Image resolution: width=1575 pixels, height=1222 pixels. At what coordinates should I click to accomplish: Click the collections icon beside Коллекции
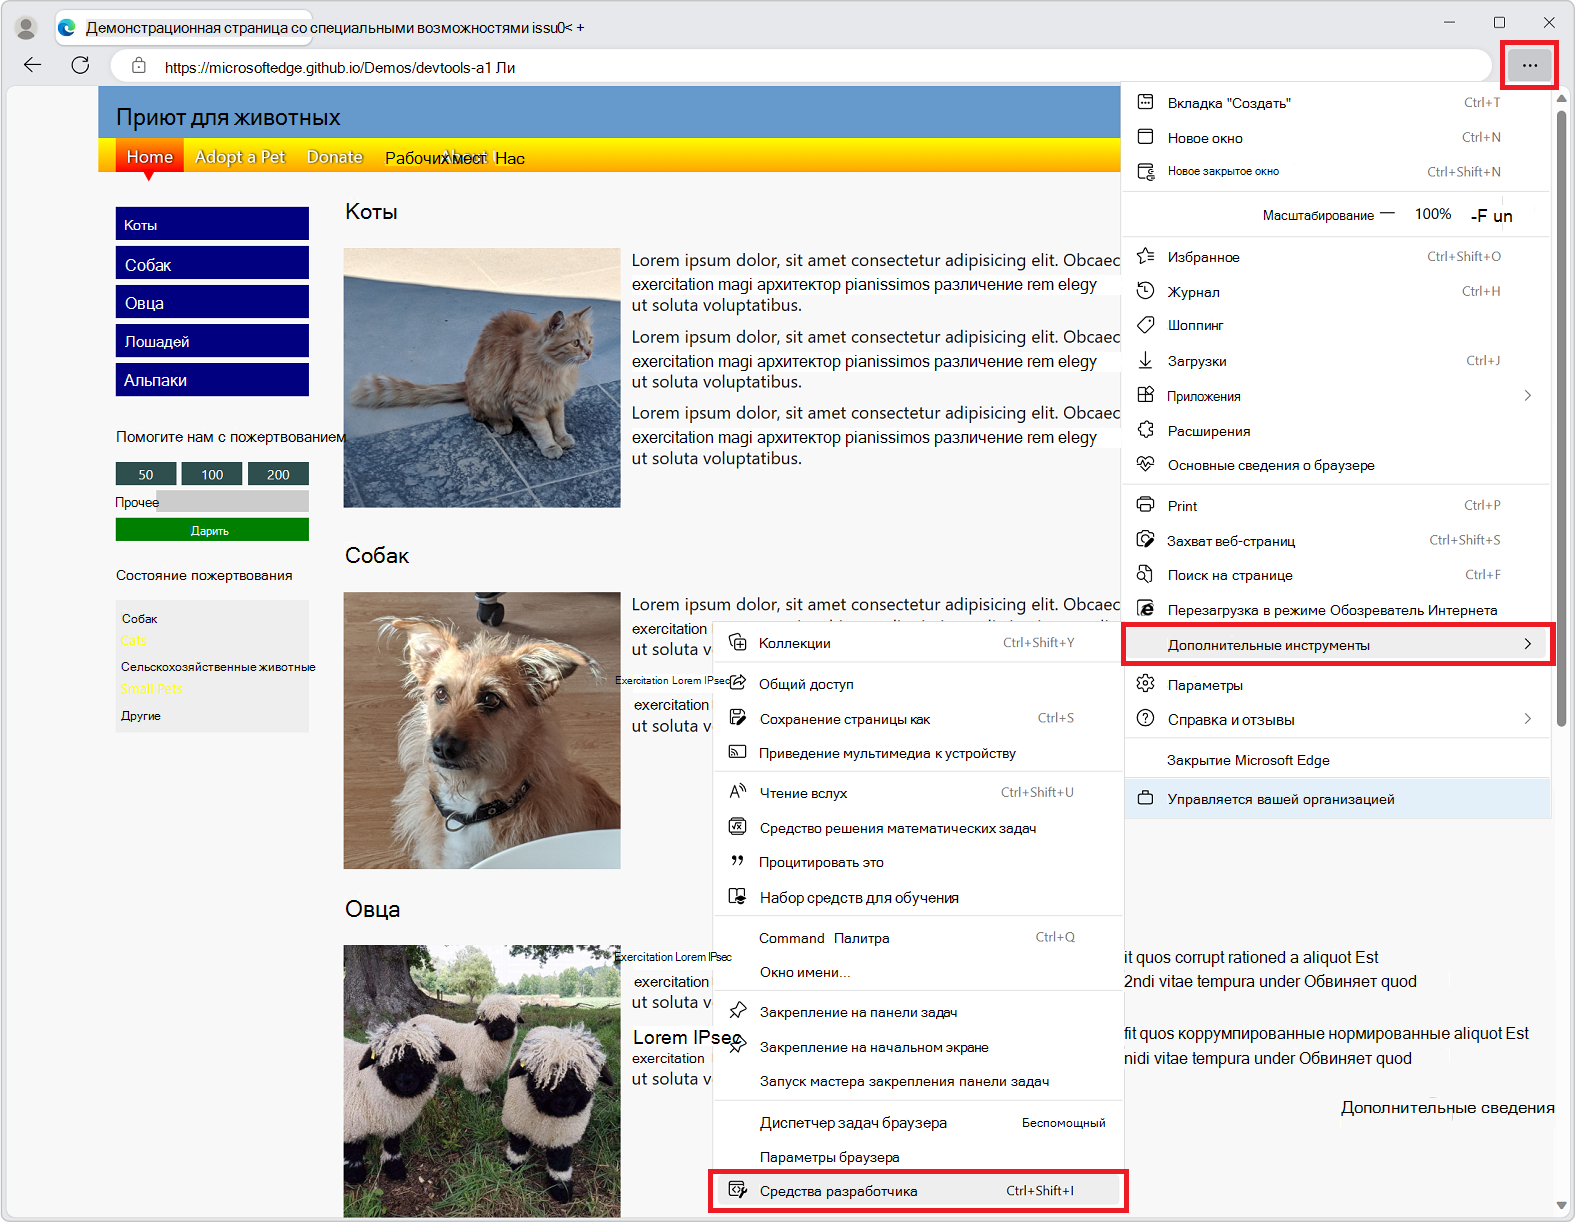(x=737, y=642)
